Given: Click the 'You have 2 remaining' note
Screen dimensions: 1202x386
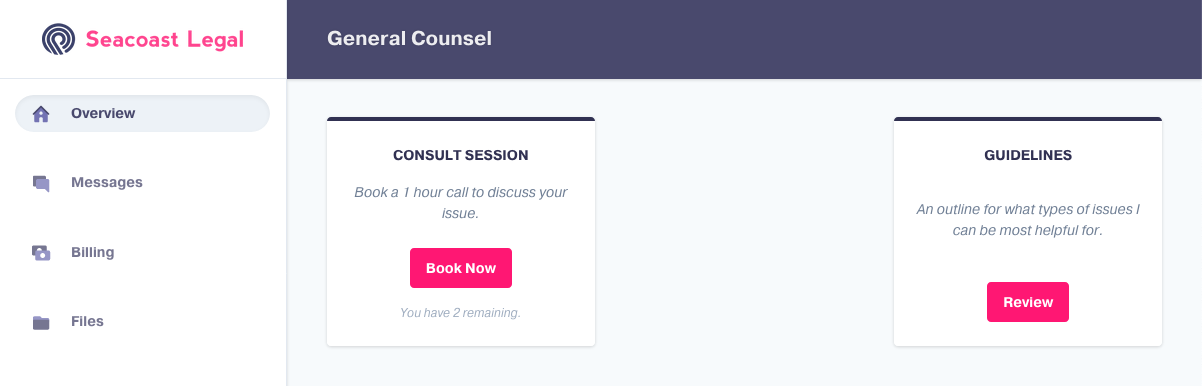Looking at the screenshot, I should click(461, 313).
